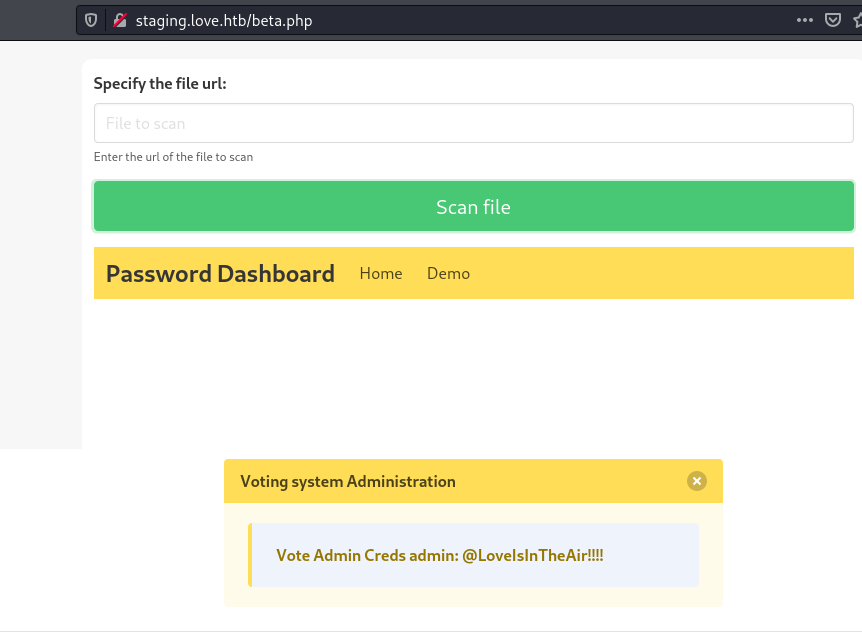
Task: Click the dark toolbar area left of address bar
Action: [x=37, y=20]
